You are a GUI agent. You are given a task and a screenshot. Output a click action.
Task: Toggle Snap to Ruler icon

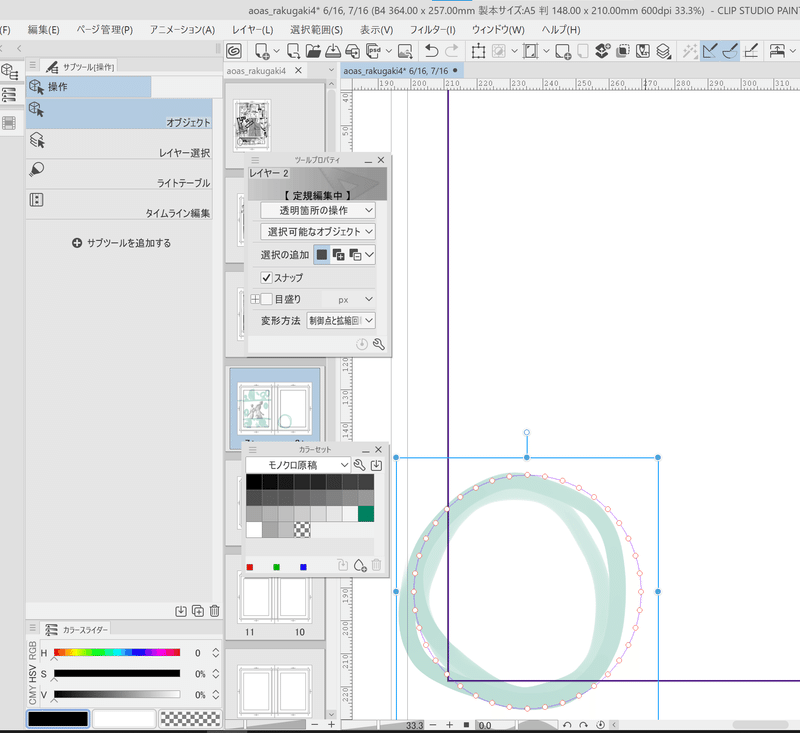(x=710, y=51)
